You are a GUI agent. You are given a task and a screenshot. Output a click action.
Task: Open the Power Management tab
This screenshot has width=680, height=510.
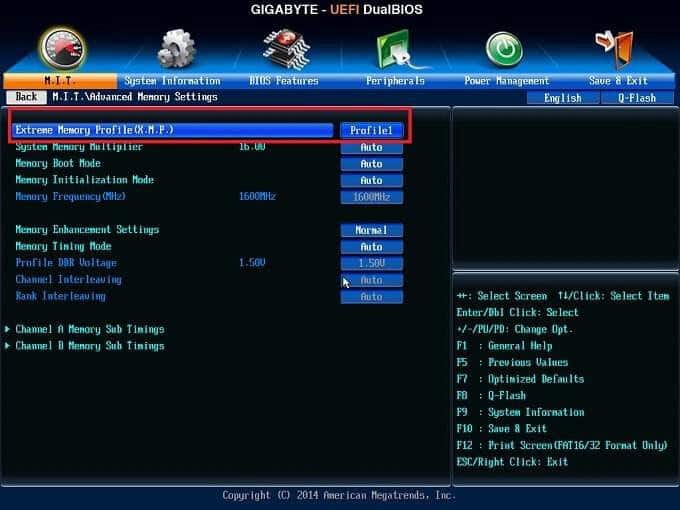click(x=506, y=81)
